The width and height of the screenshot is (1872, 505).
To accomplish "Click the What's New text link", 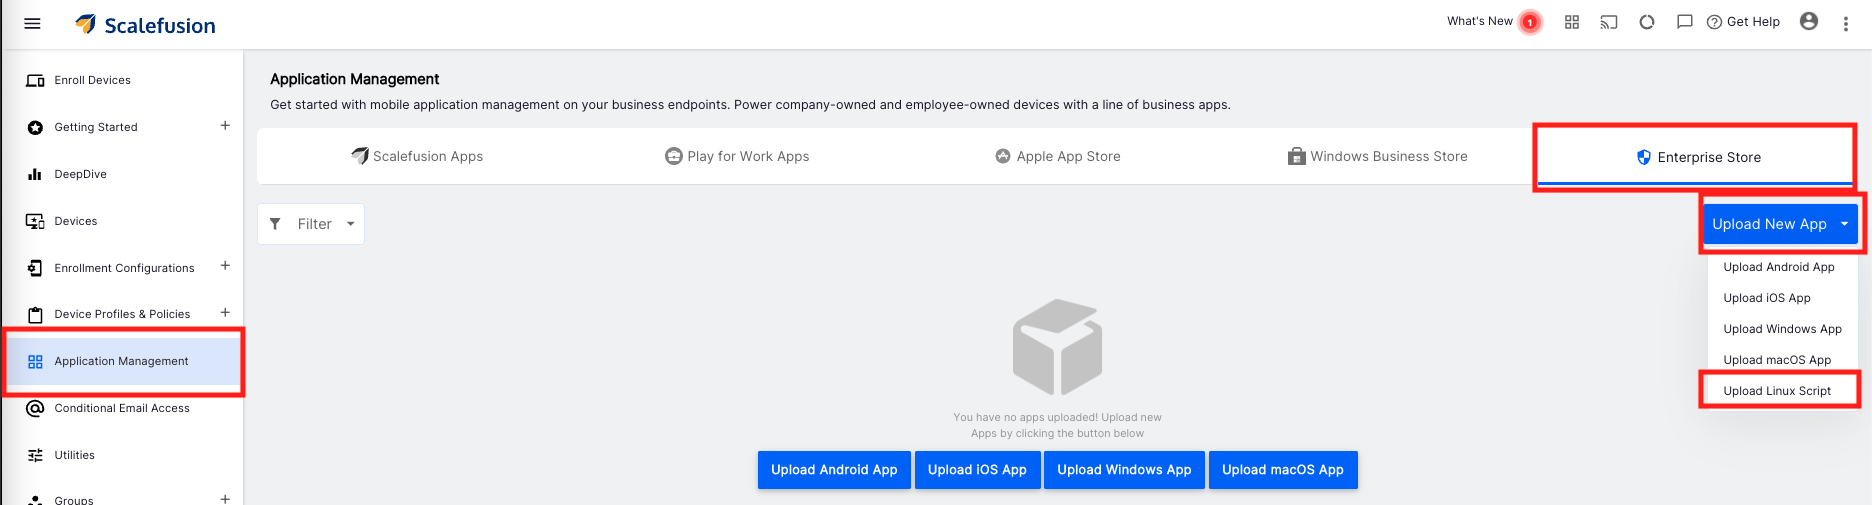I will (1479, 21).
